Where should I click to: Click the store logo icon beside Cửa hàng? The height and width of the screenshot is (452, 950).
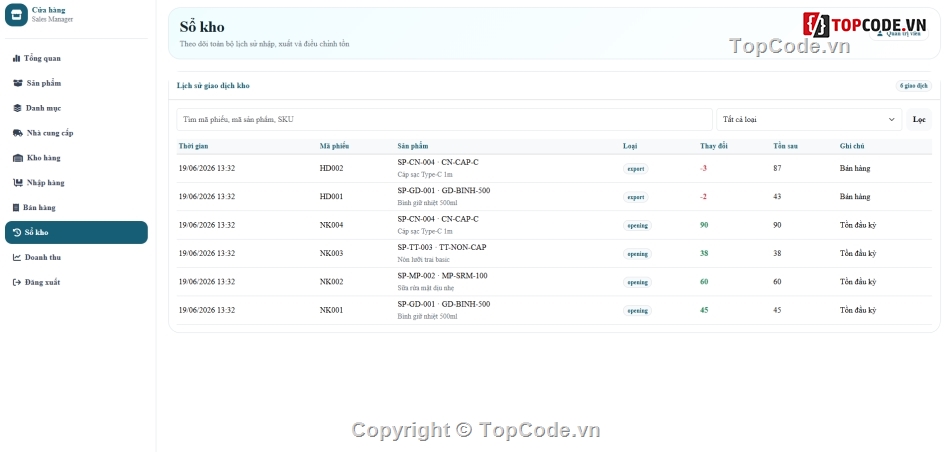(16, 15)
